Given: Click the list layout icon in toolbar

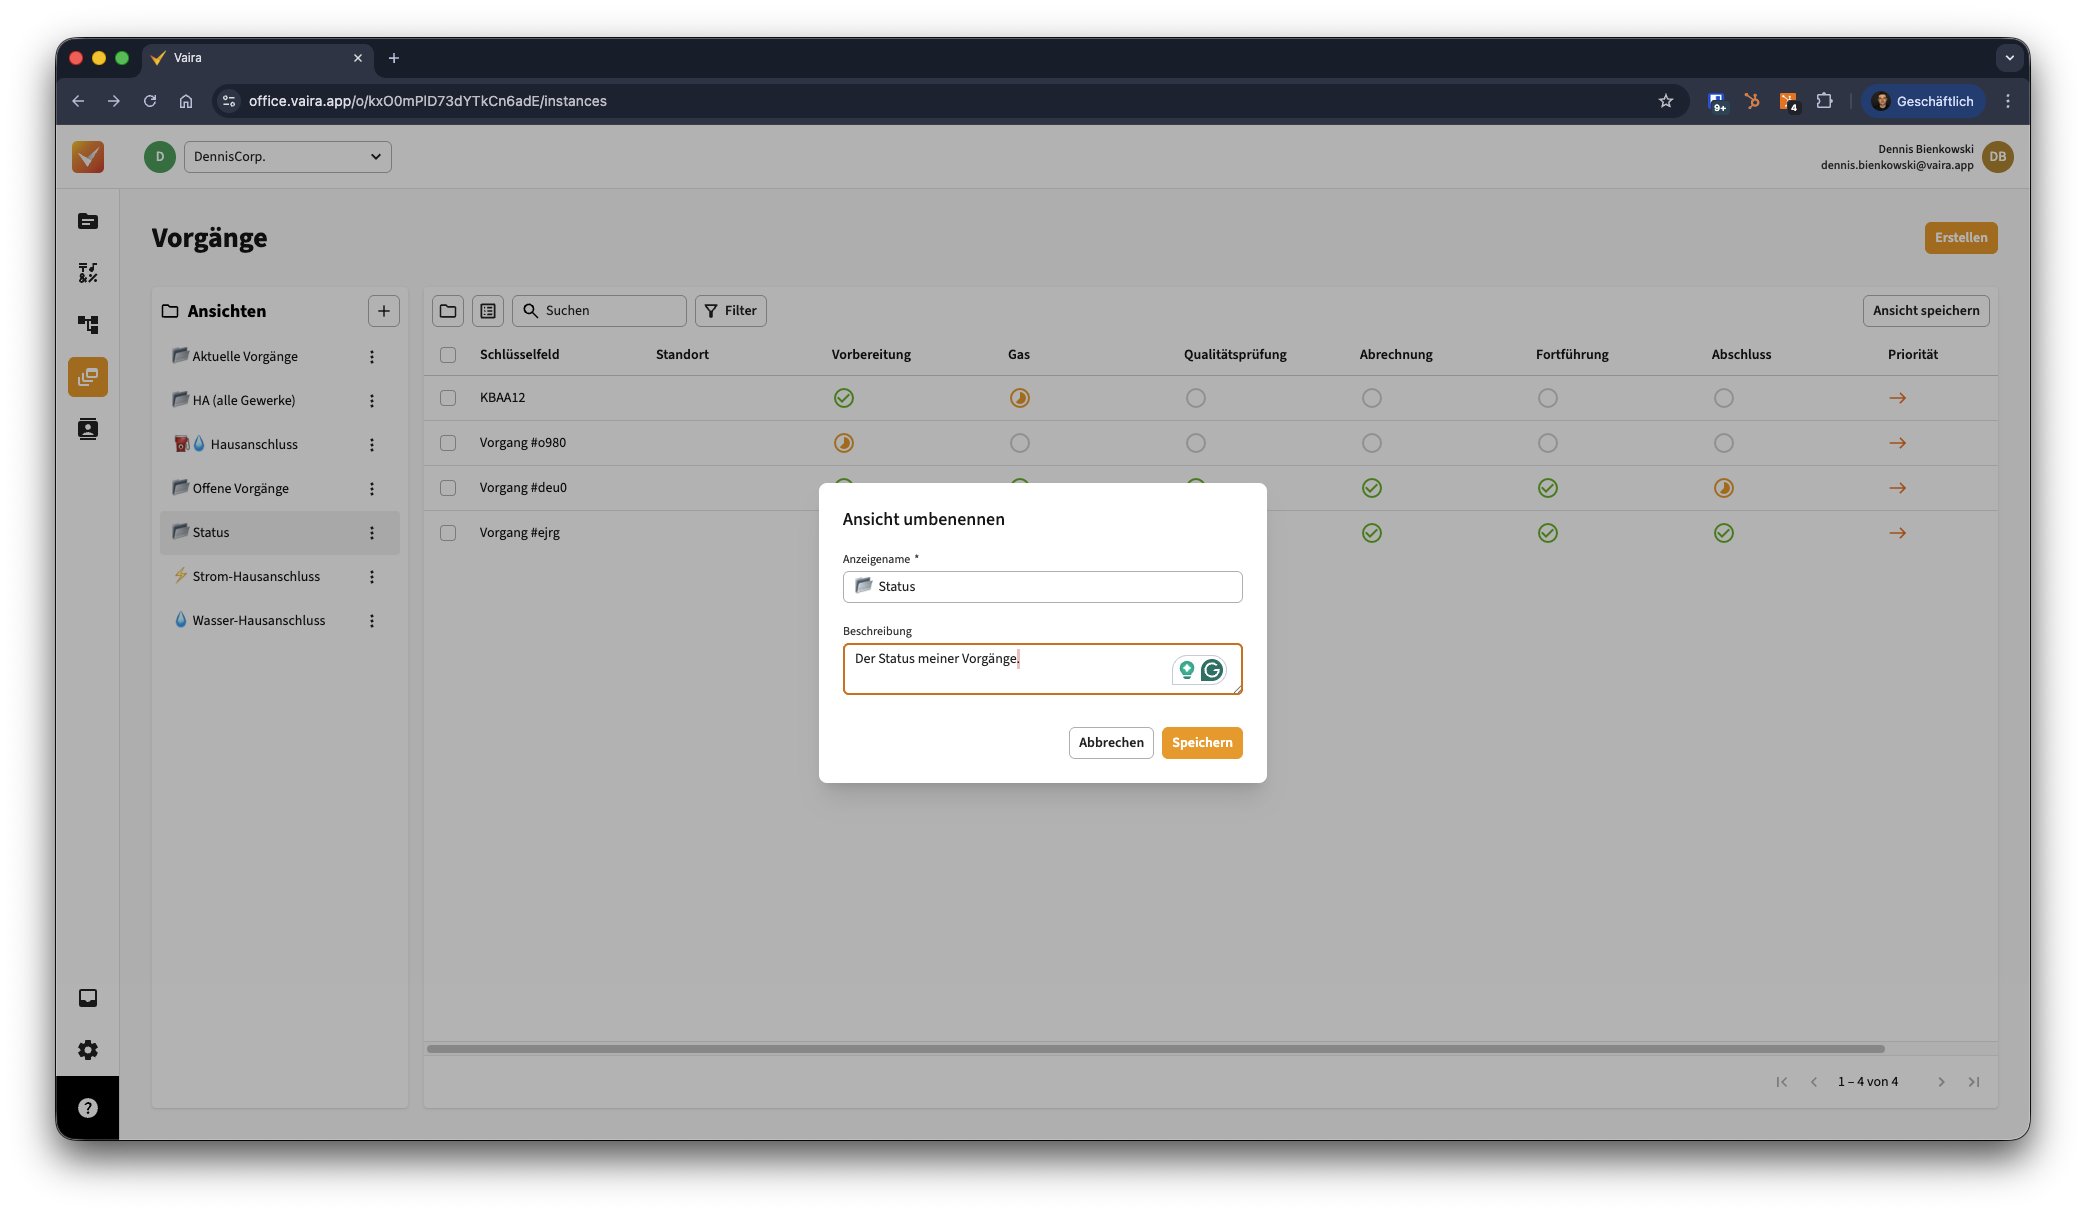Looking at the screenshot, I should coord(488,311).
